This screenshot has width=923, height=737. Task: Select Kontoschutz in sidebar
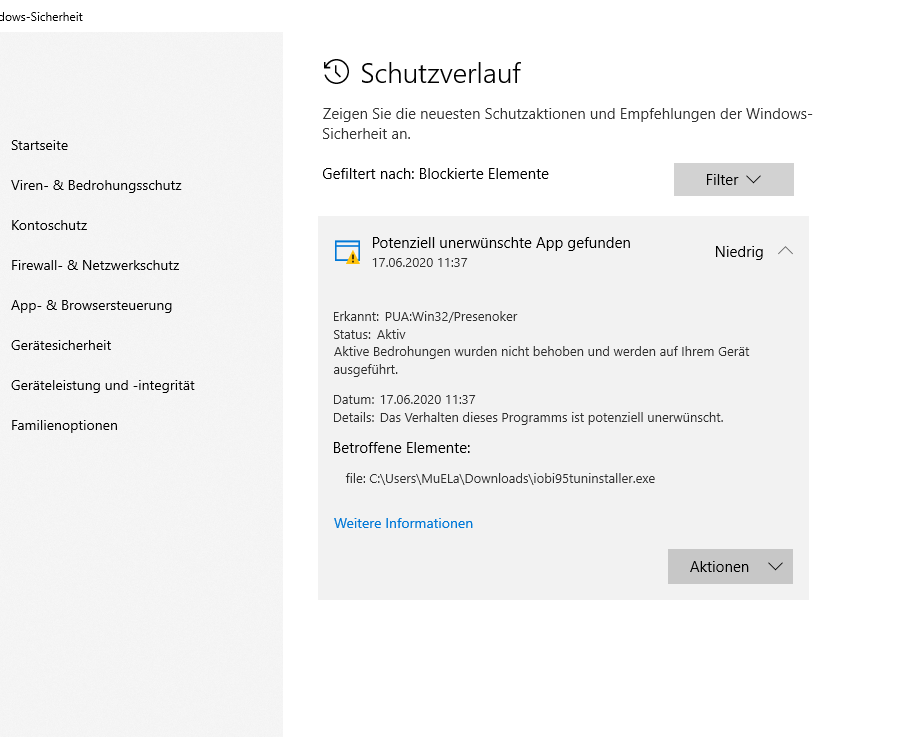49,225
